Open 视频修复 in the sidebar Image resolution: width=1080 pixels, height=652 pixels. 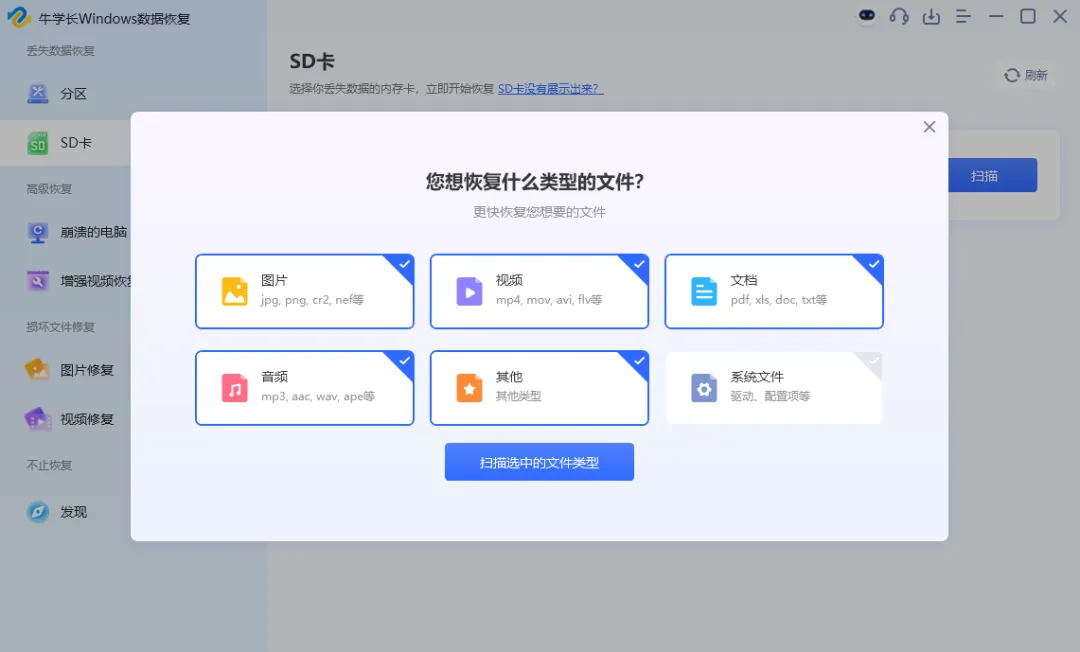pos(65,419)
